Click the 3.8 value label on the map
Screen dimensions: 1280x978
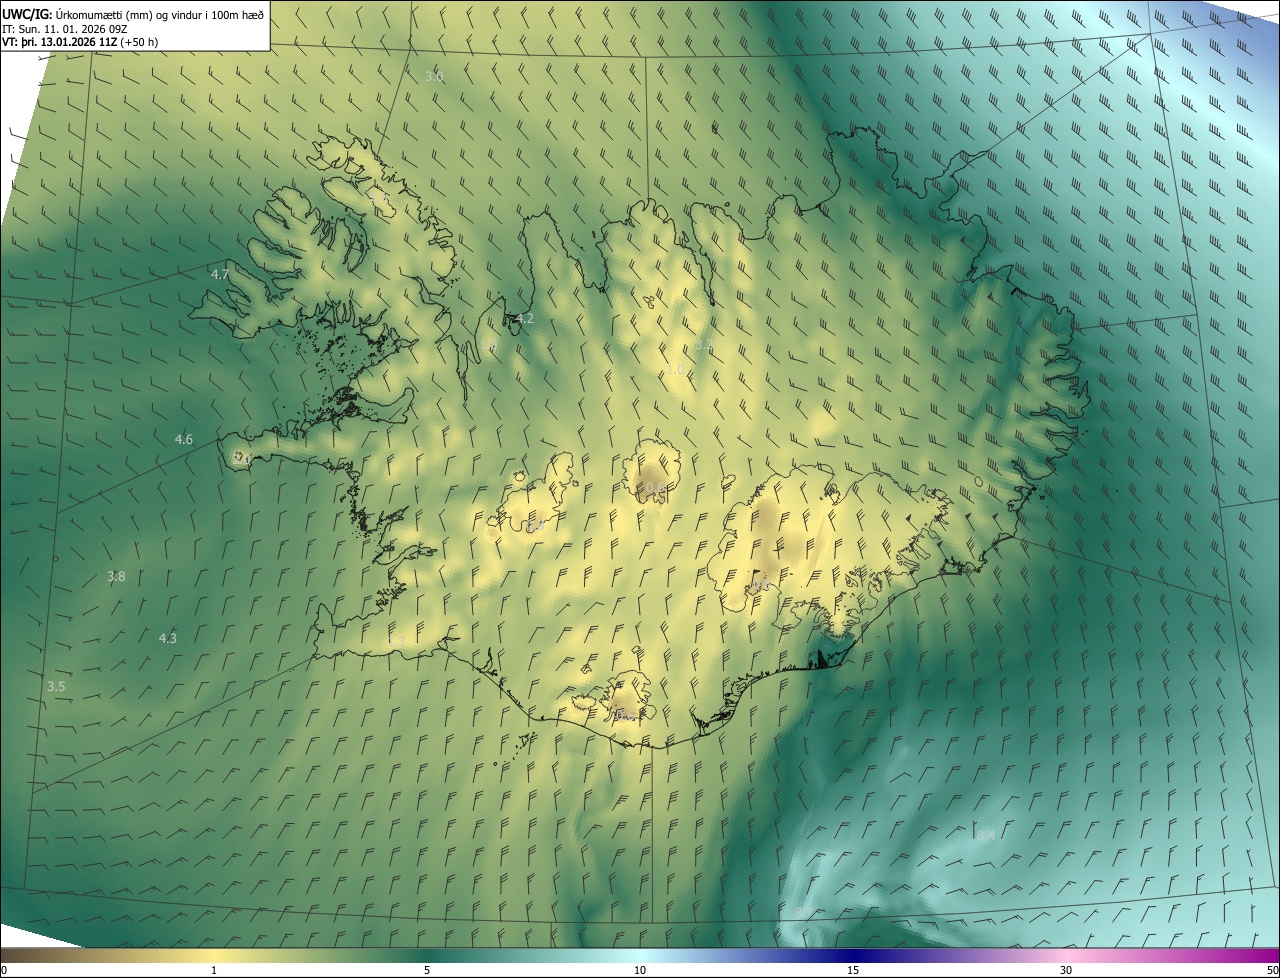116,576
